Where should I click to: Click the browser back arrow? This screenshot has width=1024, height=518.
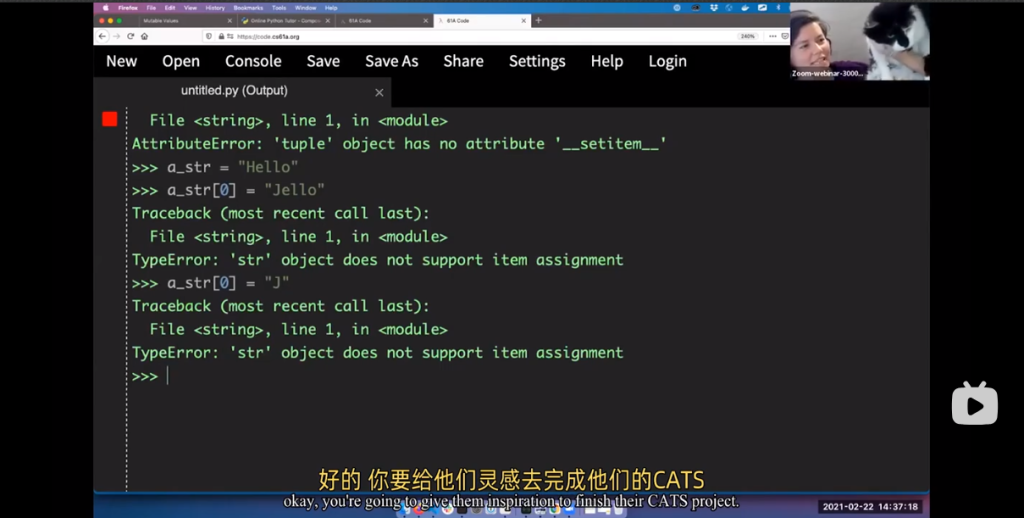point(102,36)
